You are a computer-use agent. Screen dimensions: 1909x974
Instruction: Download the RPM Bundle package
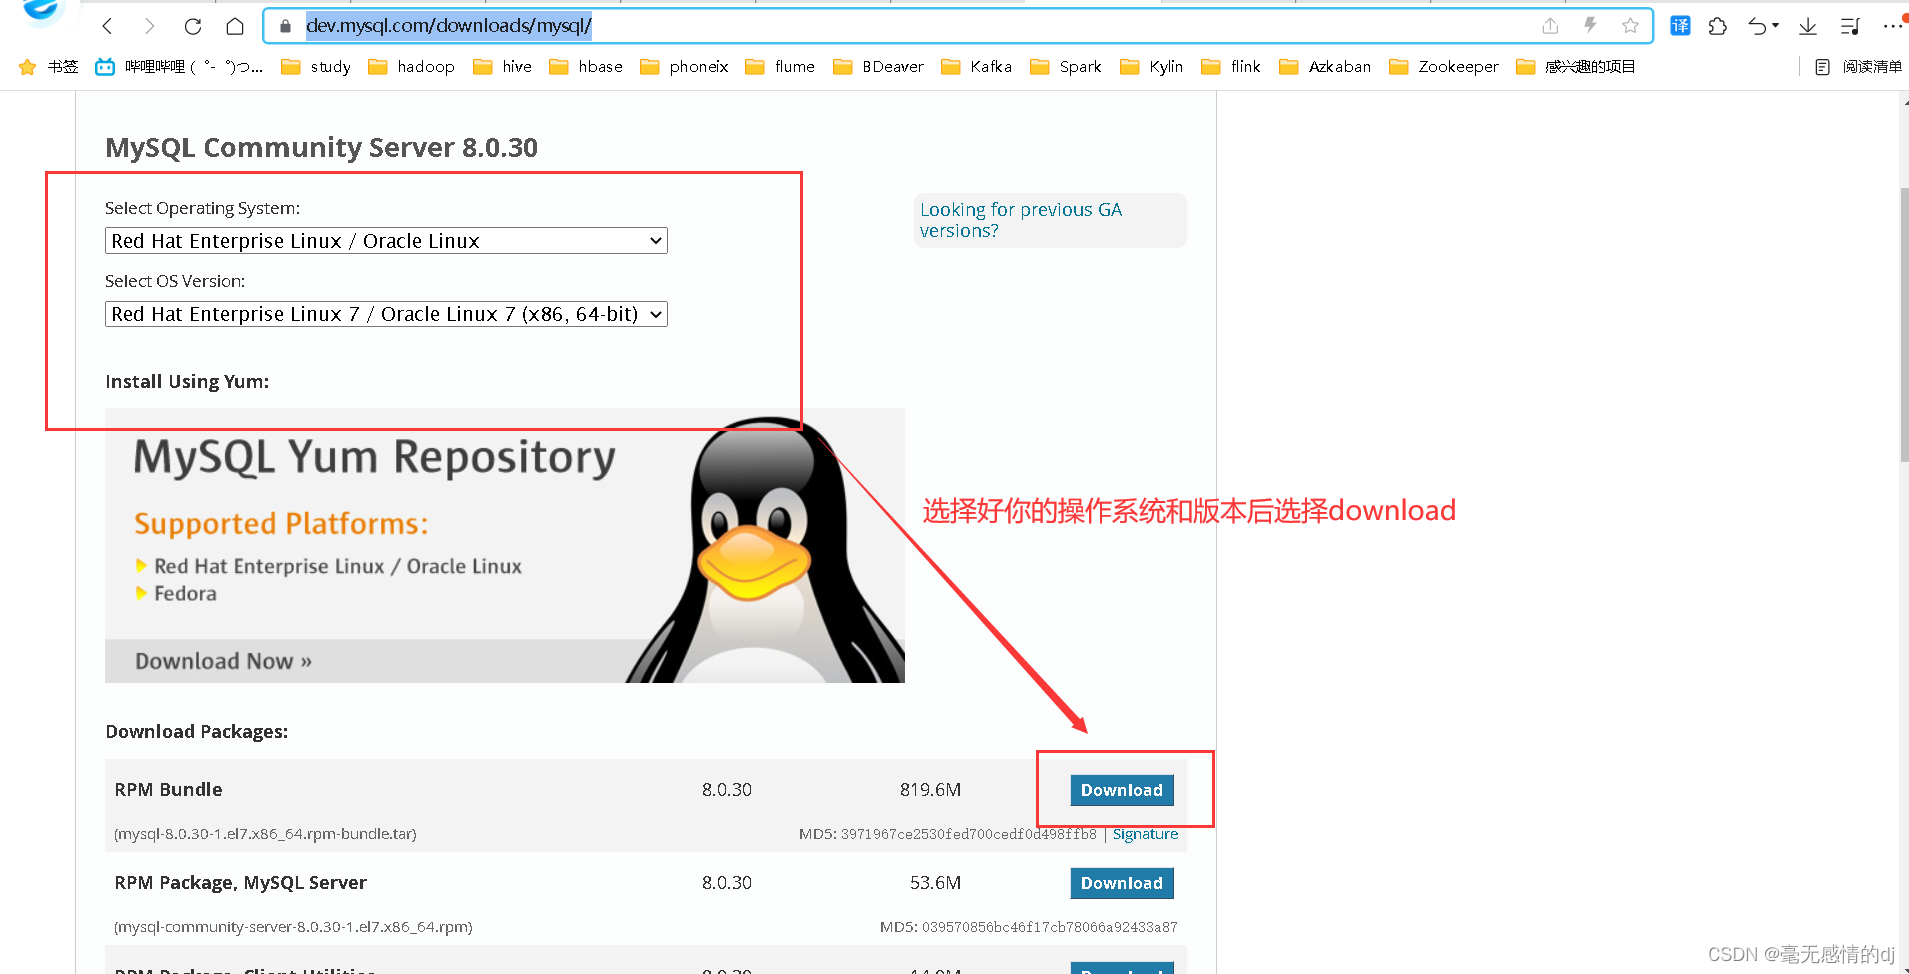tap(1122, 790)
